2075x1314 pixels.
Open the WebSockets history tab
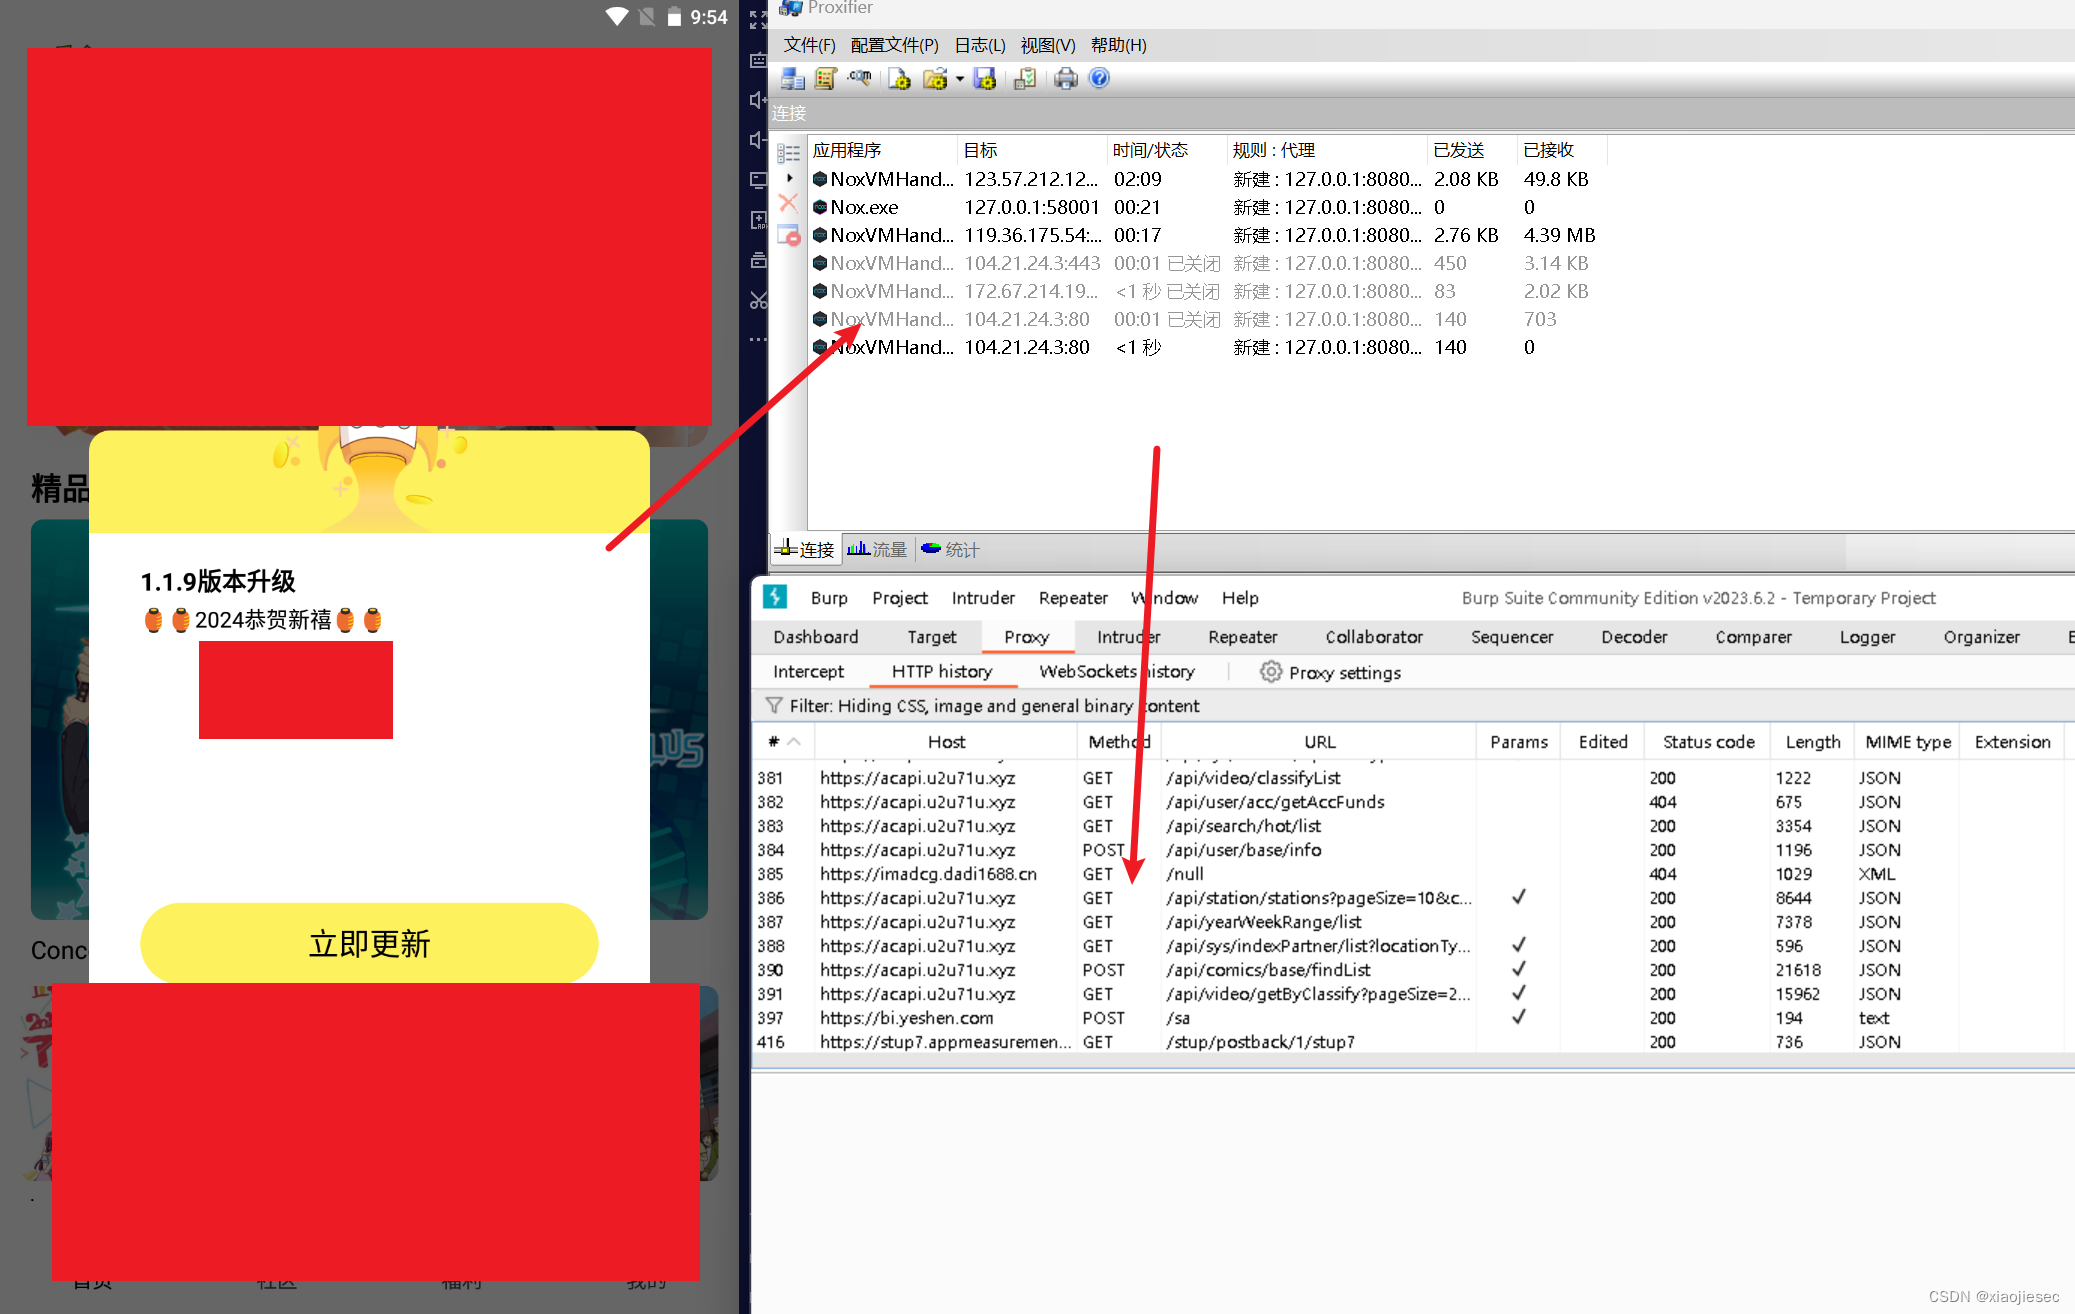click(1116, 672)
